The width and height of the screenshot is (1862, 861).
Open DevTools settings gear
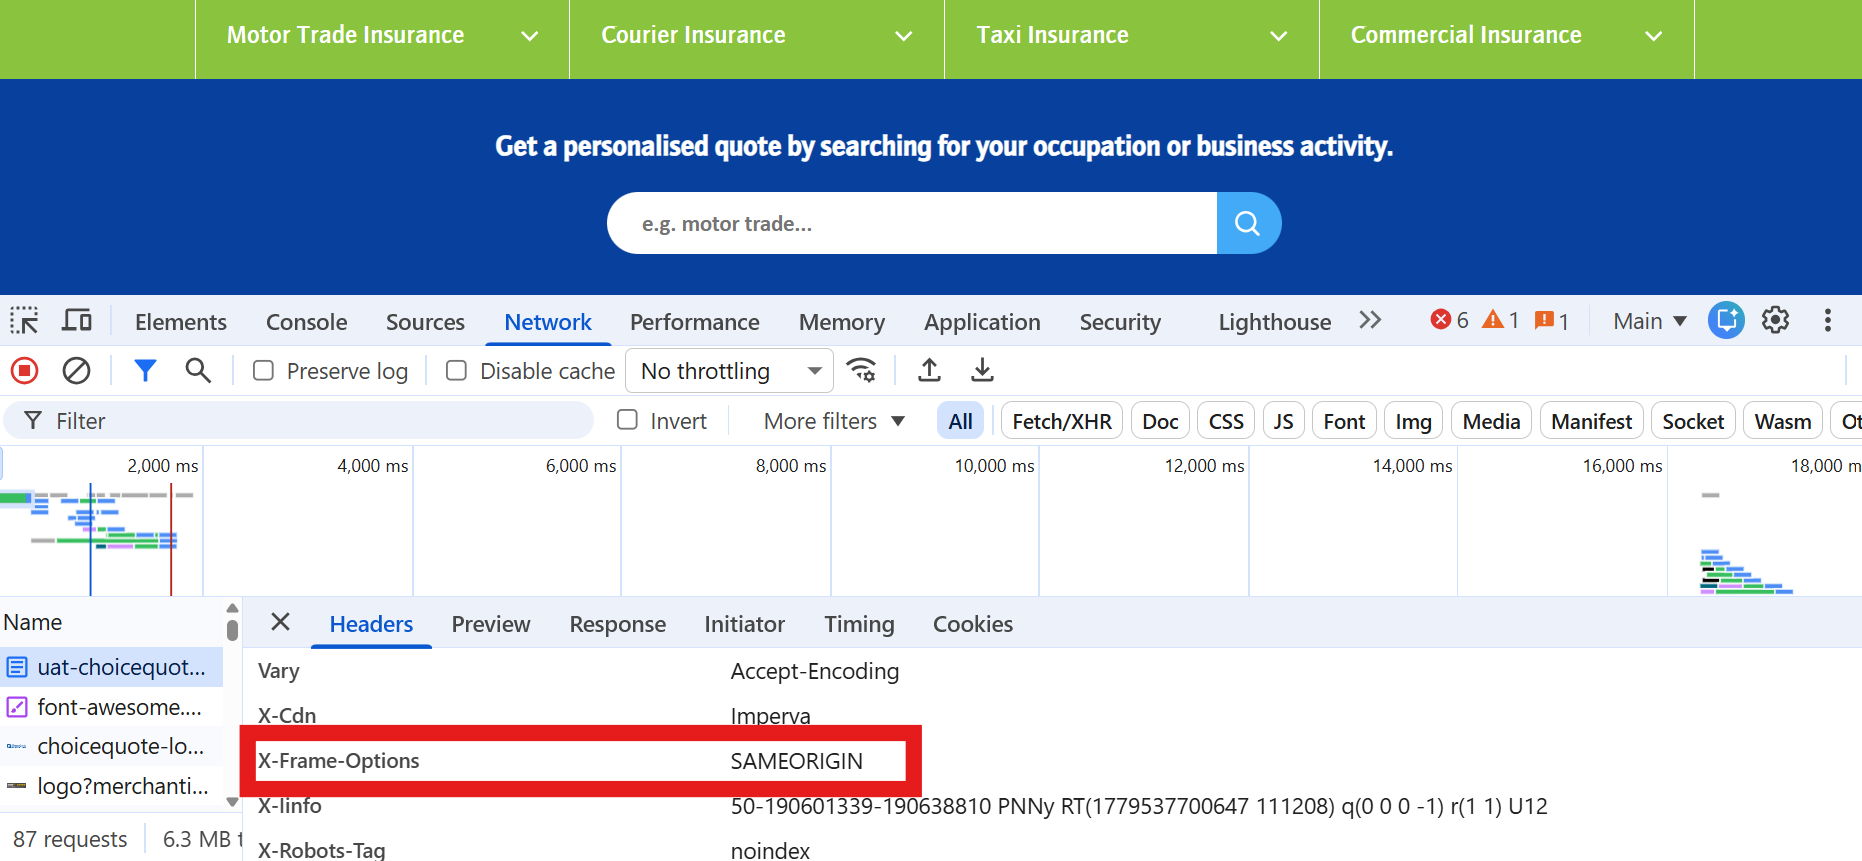[x=1775, y=320]
